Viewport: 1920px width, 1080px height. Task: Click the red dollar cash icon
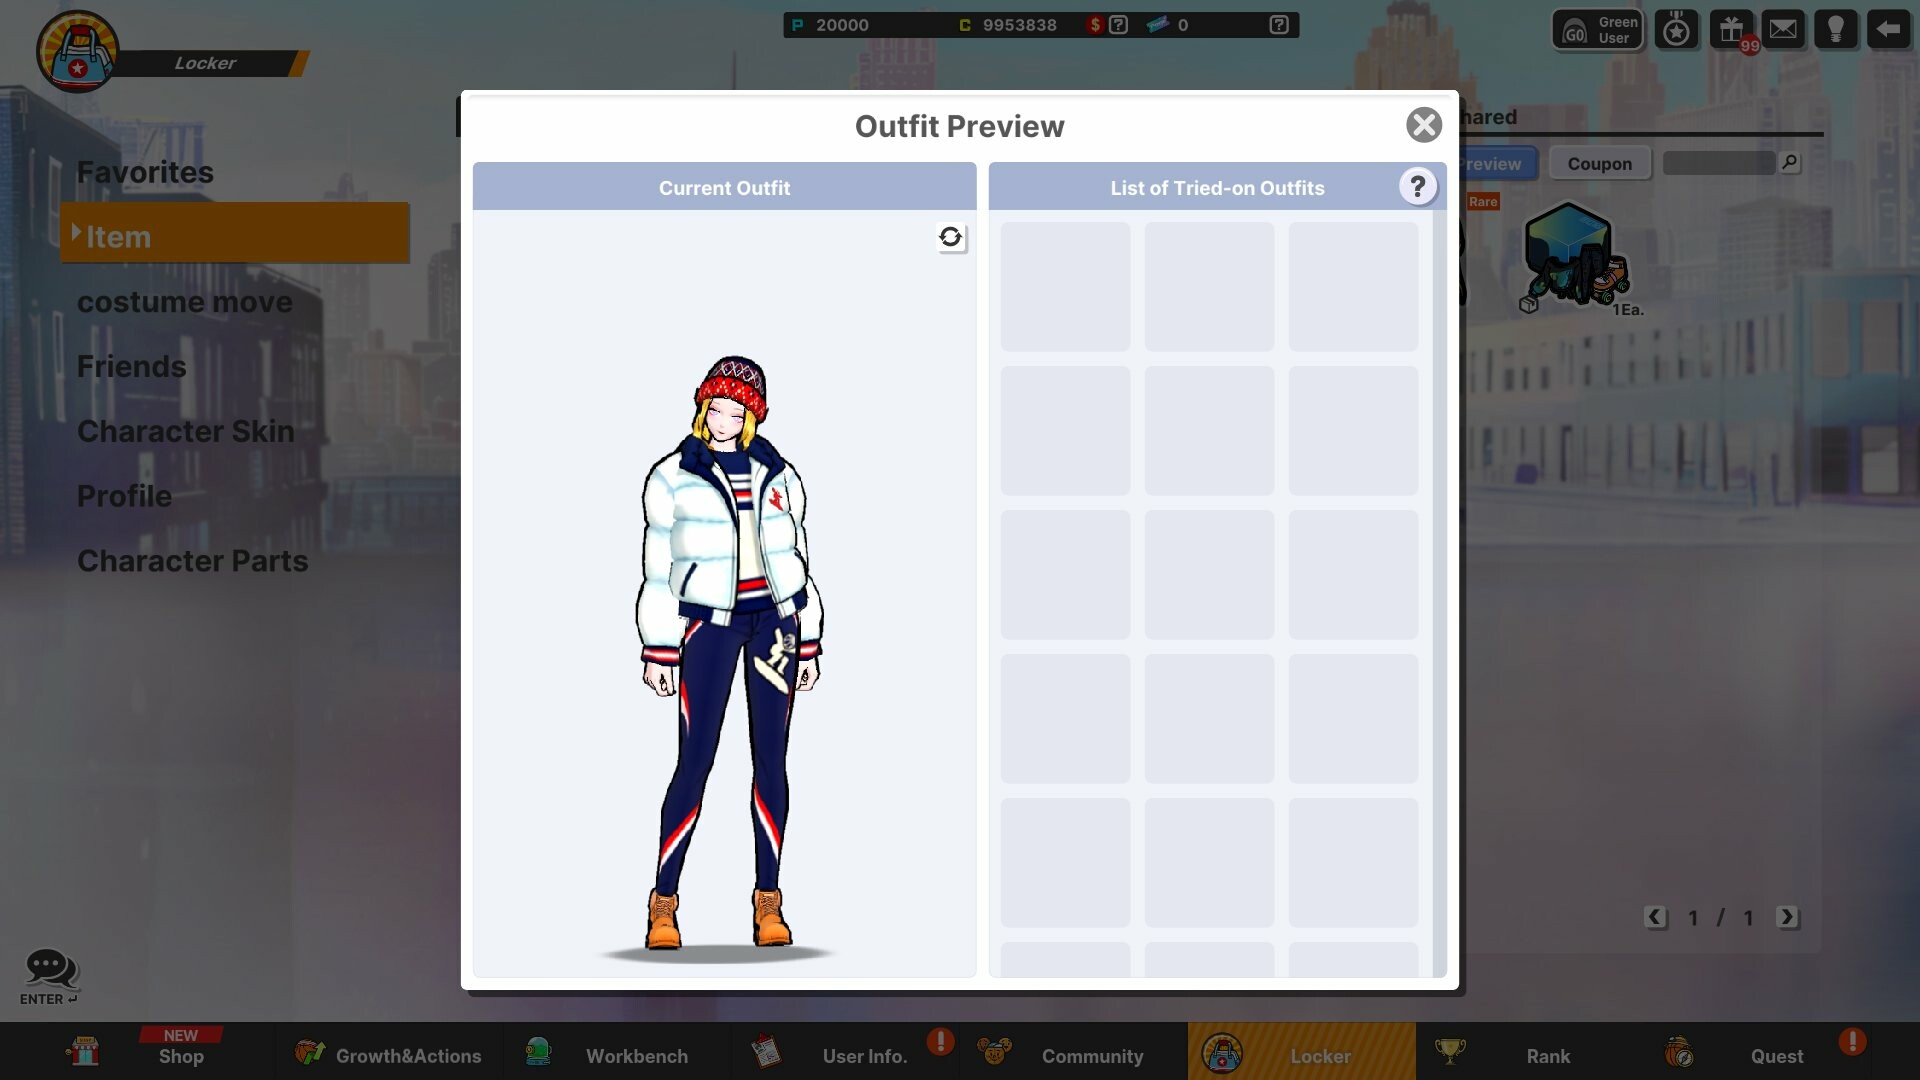1096,24
